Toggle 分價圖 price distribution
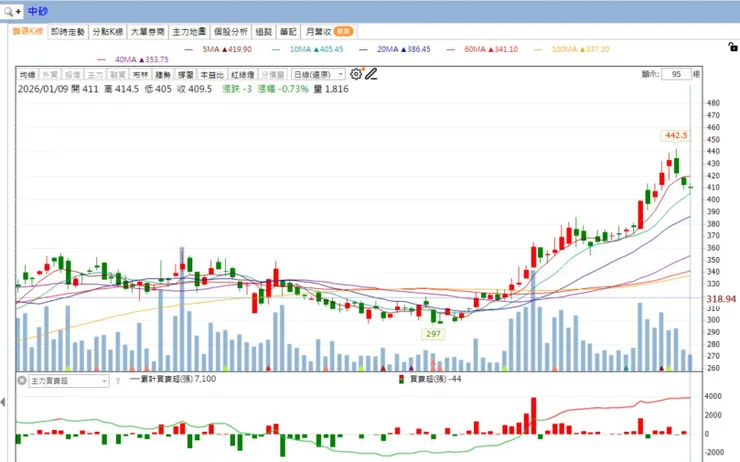The width and height of the screenshot is (740, 462). [x=273, y=75]
